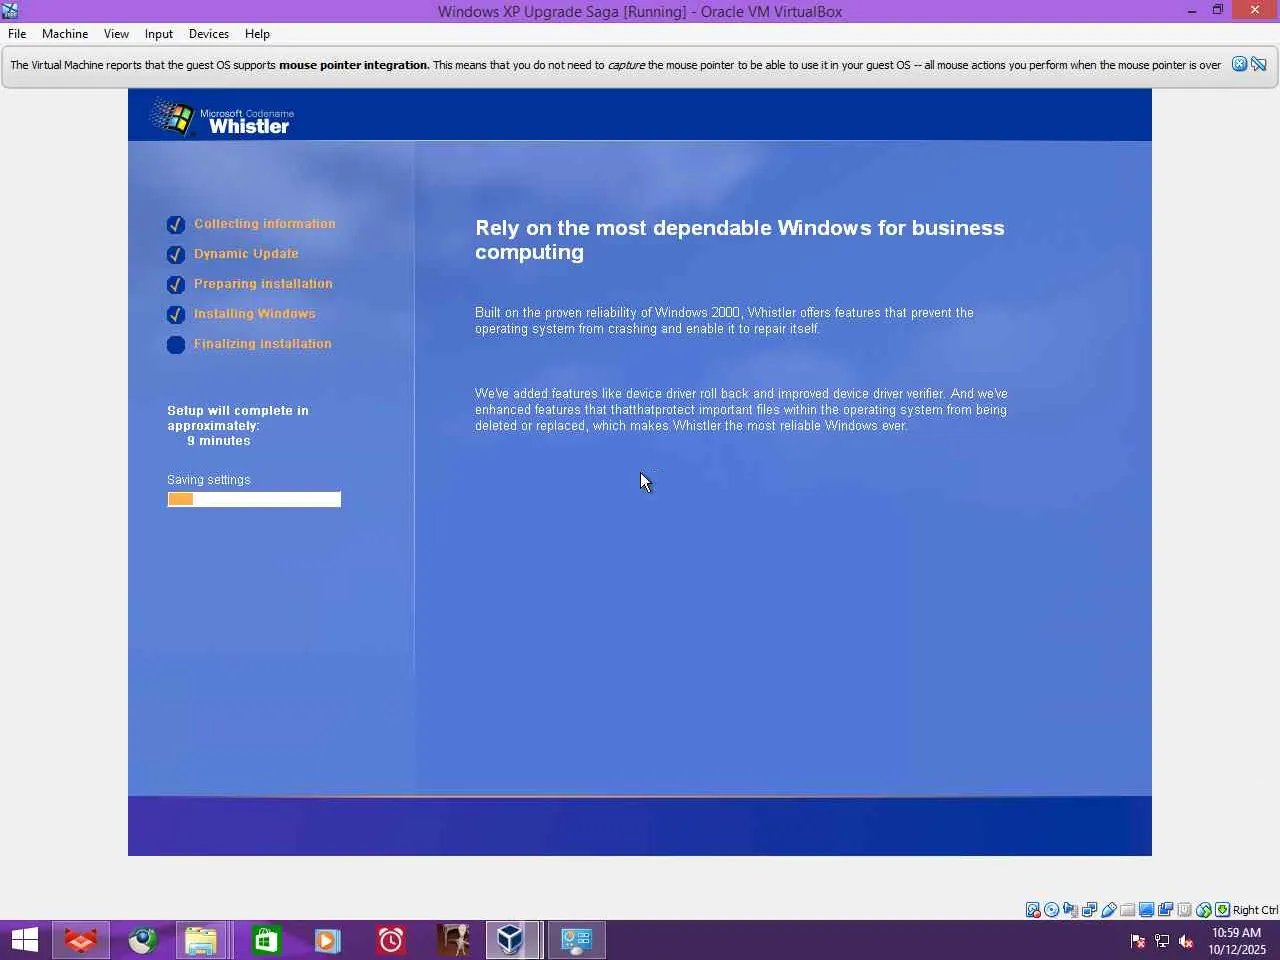Click the 'Rely on the most dependable Windows' heading
Screen dimensions: 1280x960
click(x=740, y=240)
